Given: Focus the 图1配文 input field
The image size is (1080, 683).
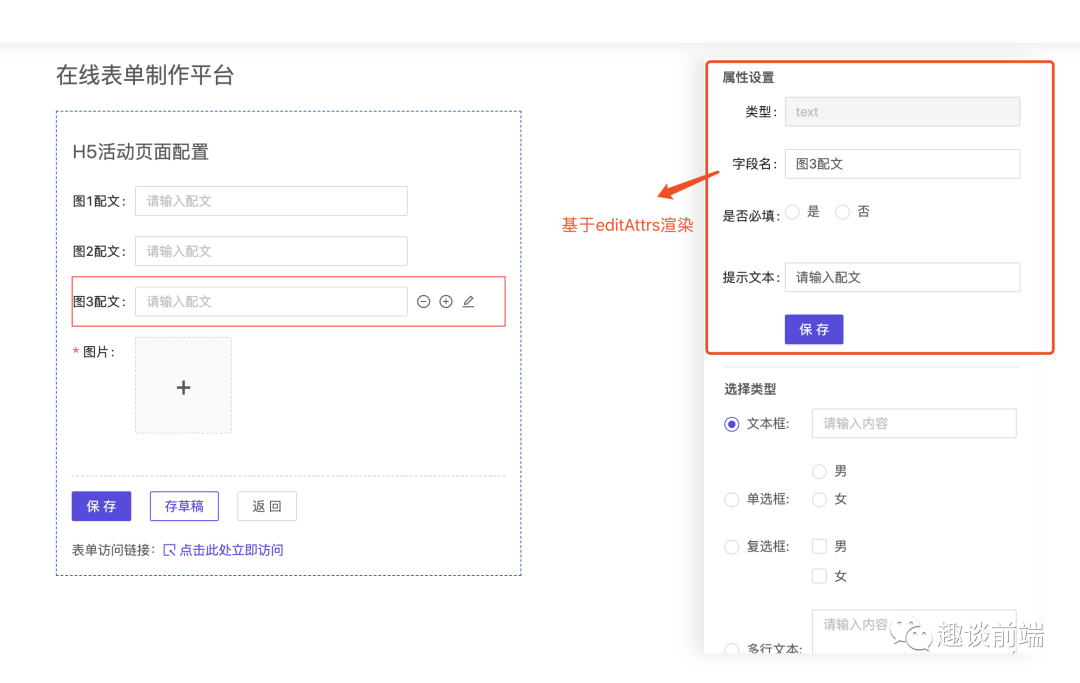Looking at the screenshot, I should (x=271, y=201).
